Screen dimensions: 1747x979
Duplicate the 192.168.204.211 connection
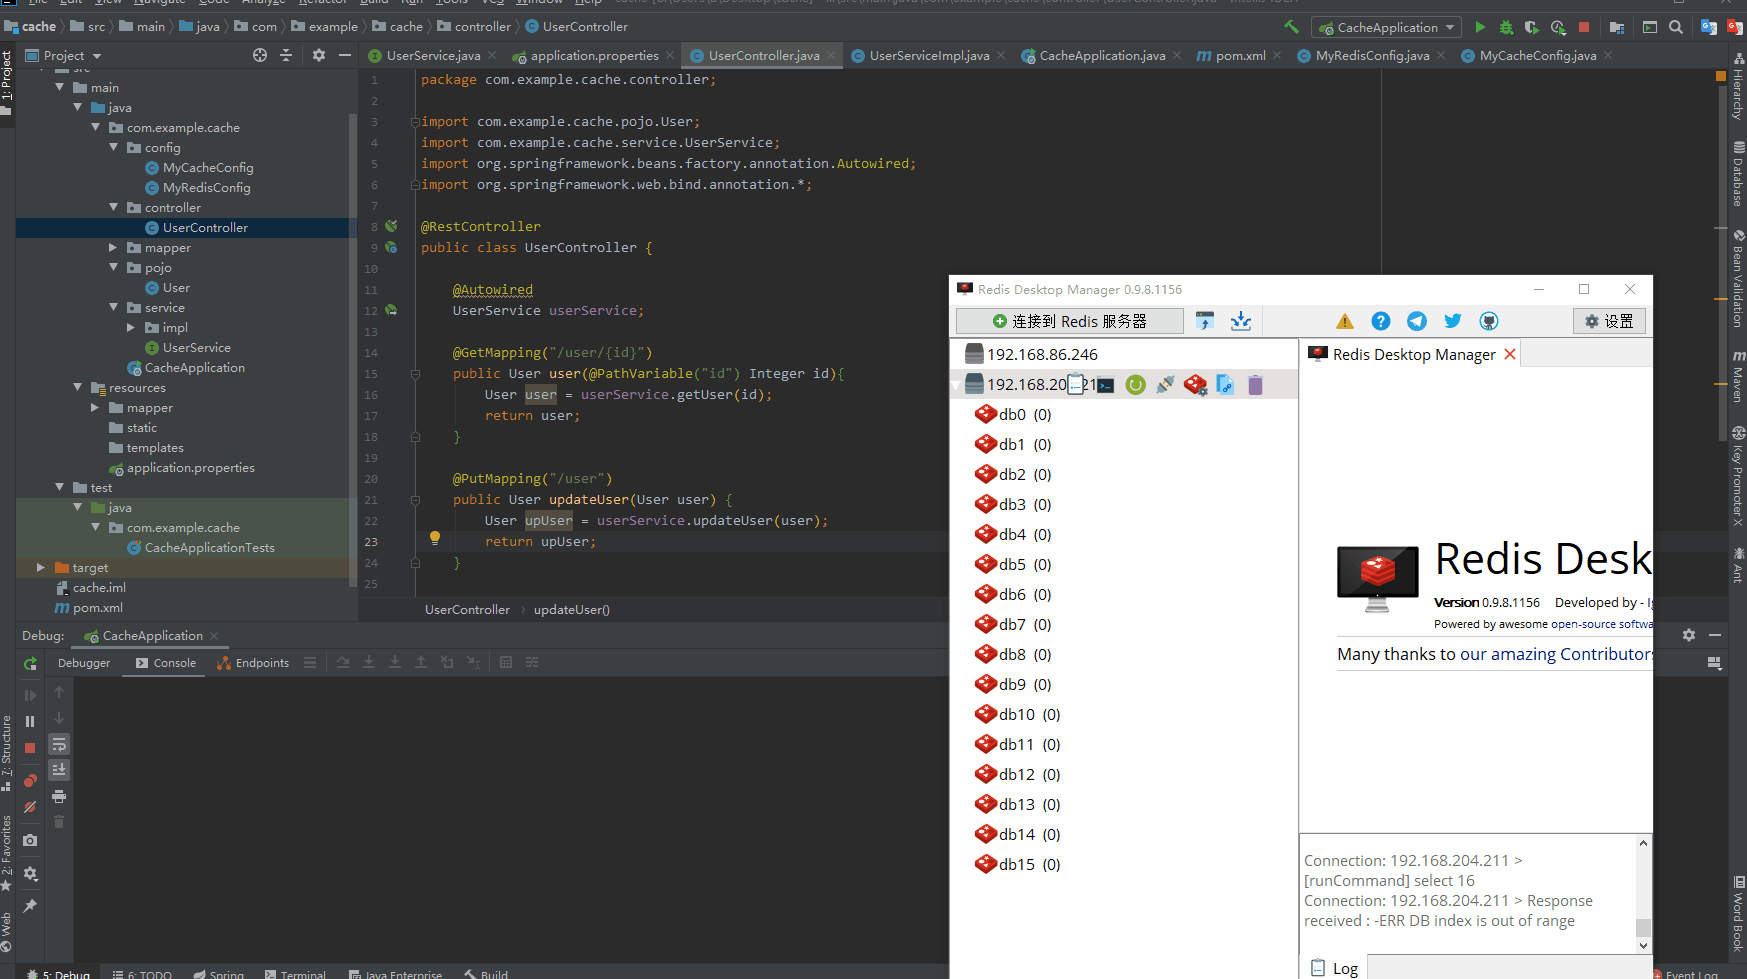(1225, 385)
